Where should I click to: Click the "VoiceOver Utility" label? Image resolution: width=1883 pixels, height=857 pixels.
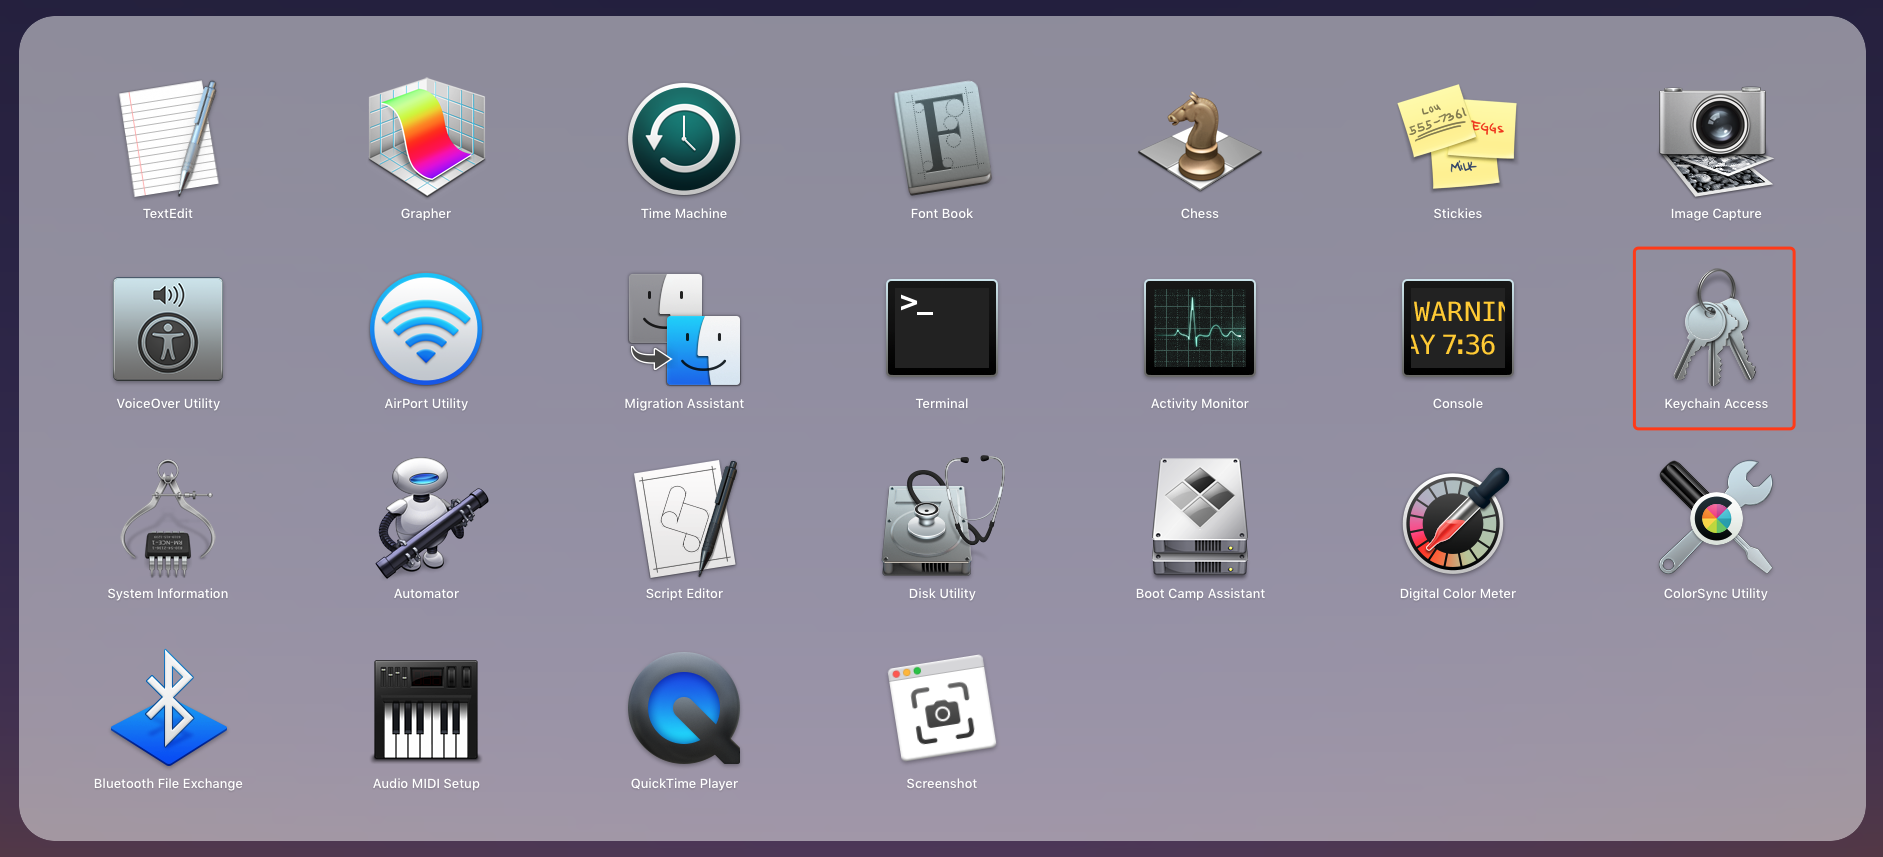[x=168, y=404]
